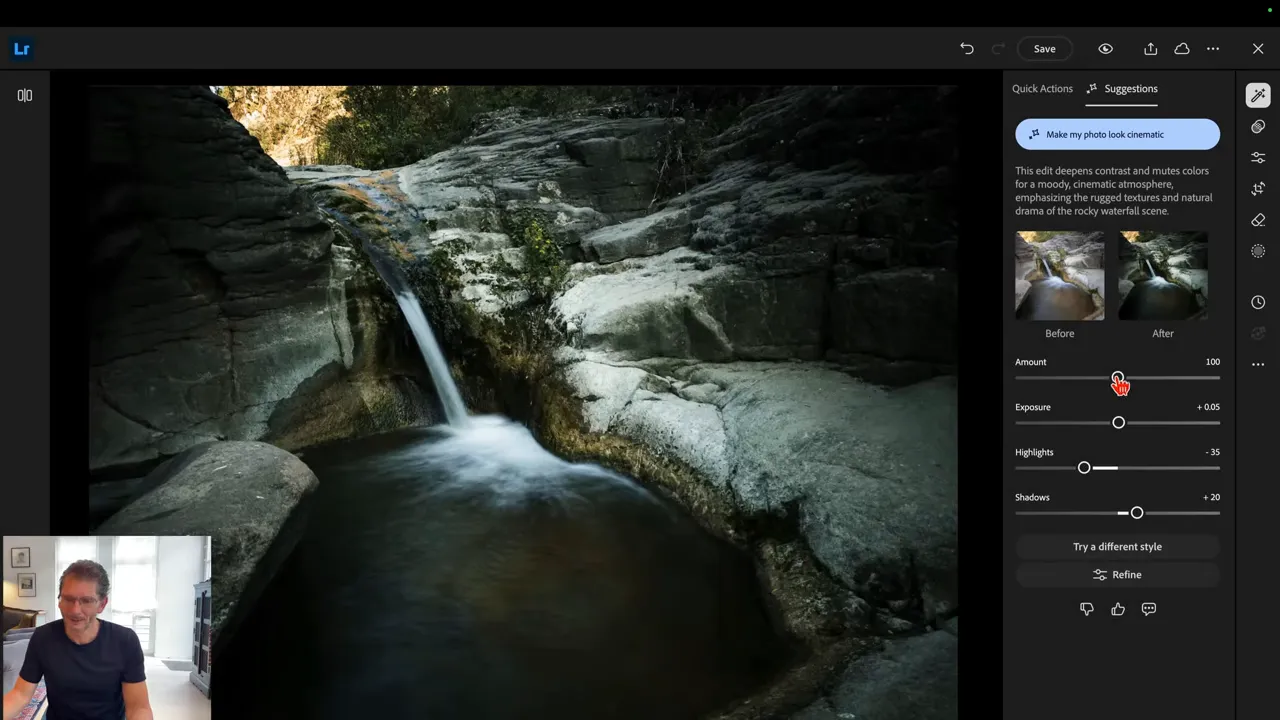Select the Crop and rotate tool

click(x=1258, y=188)
